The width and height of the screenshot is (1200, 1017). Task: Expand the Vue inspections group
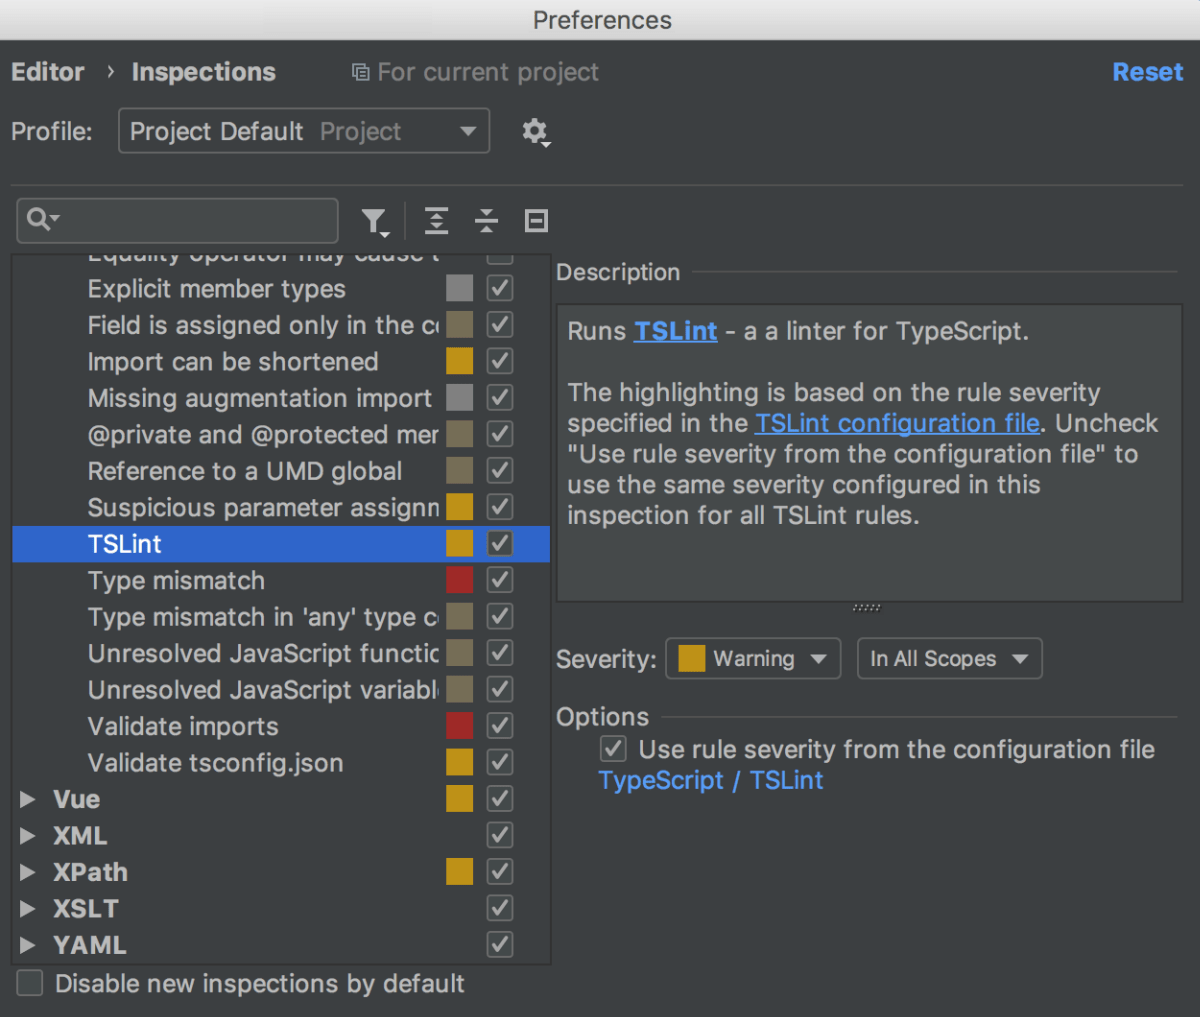click(26, 799)
